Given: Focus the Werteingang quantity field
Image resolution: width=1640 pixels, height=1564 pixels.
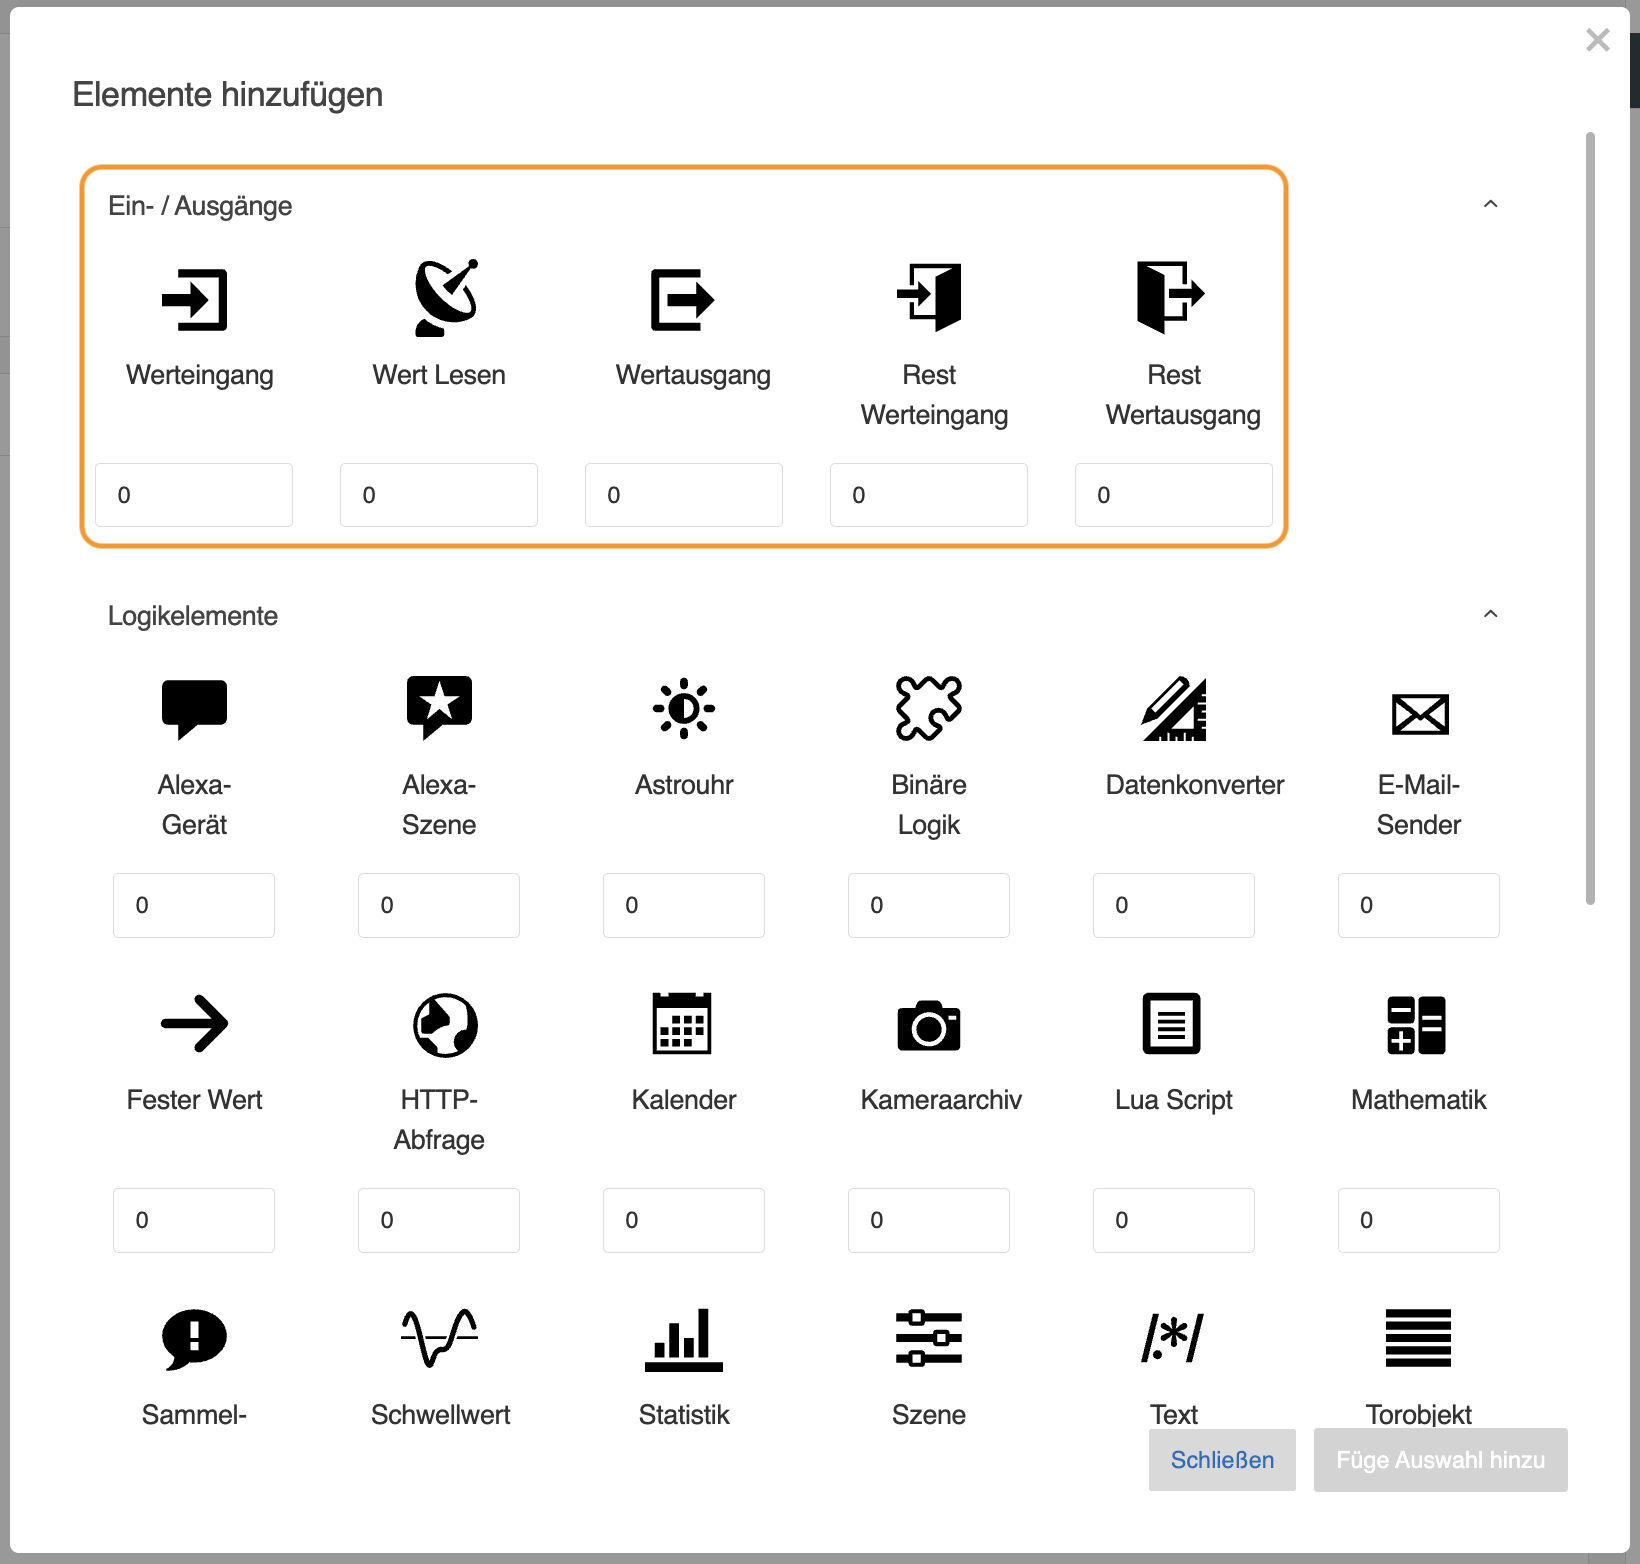Looking at the screenshot, I should tap(194, 495).
